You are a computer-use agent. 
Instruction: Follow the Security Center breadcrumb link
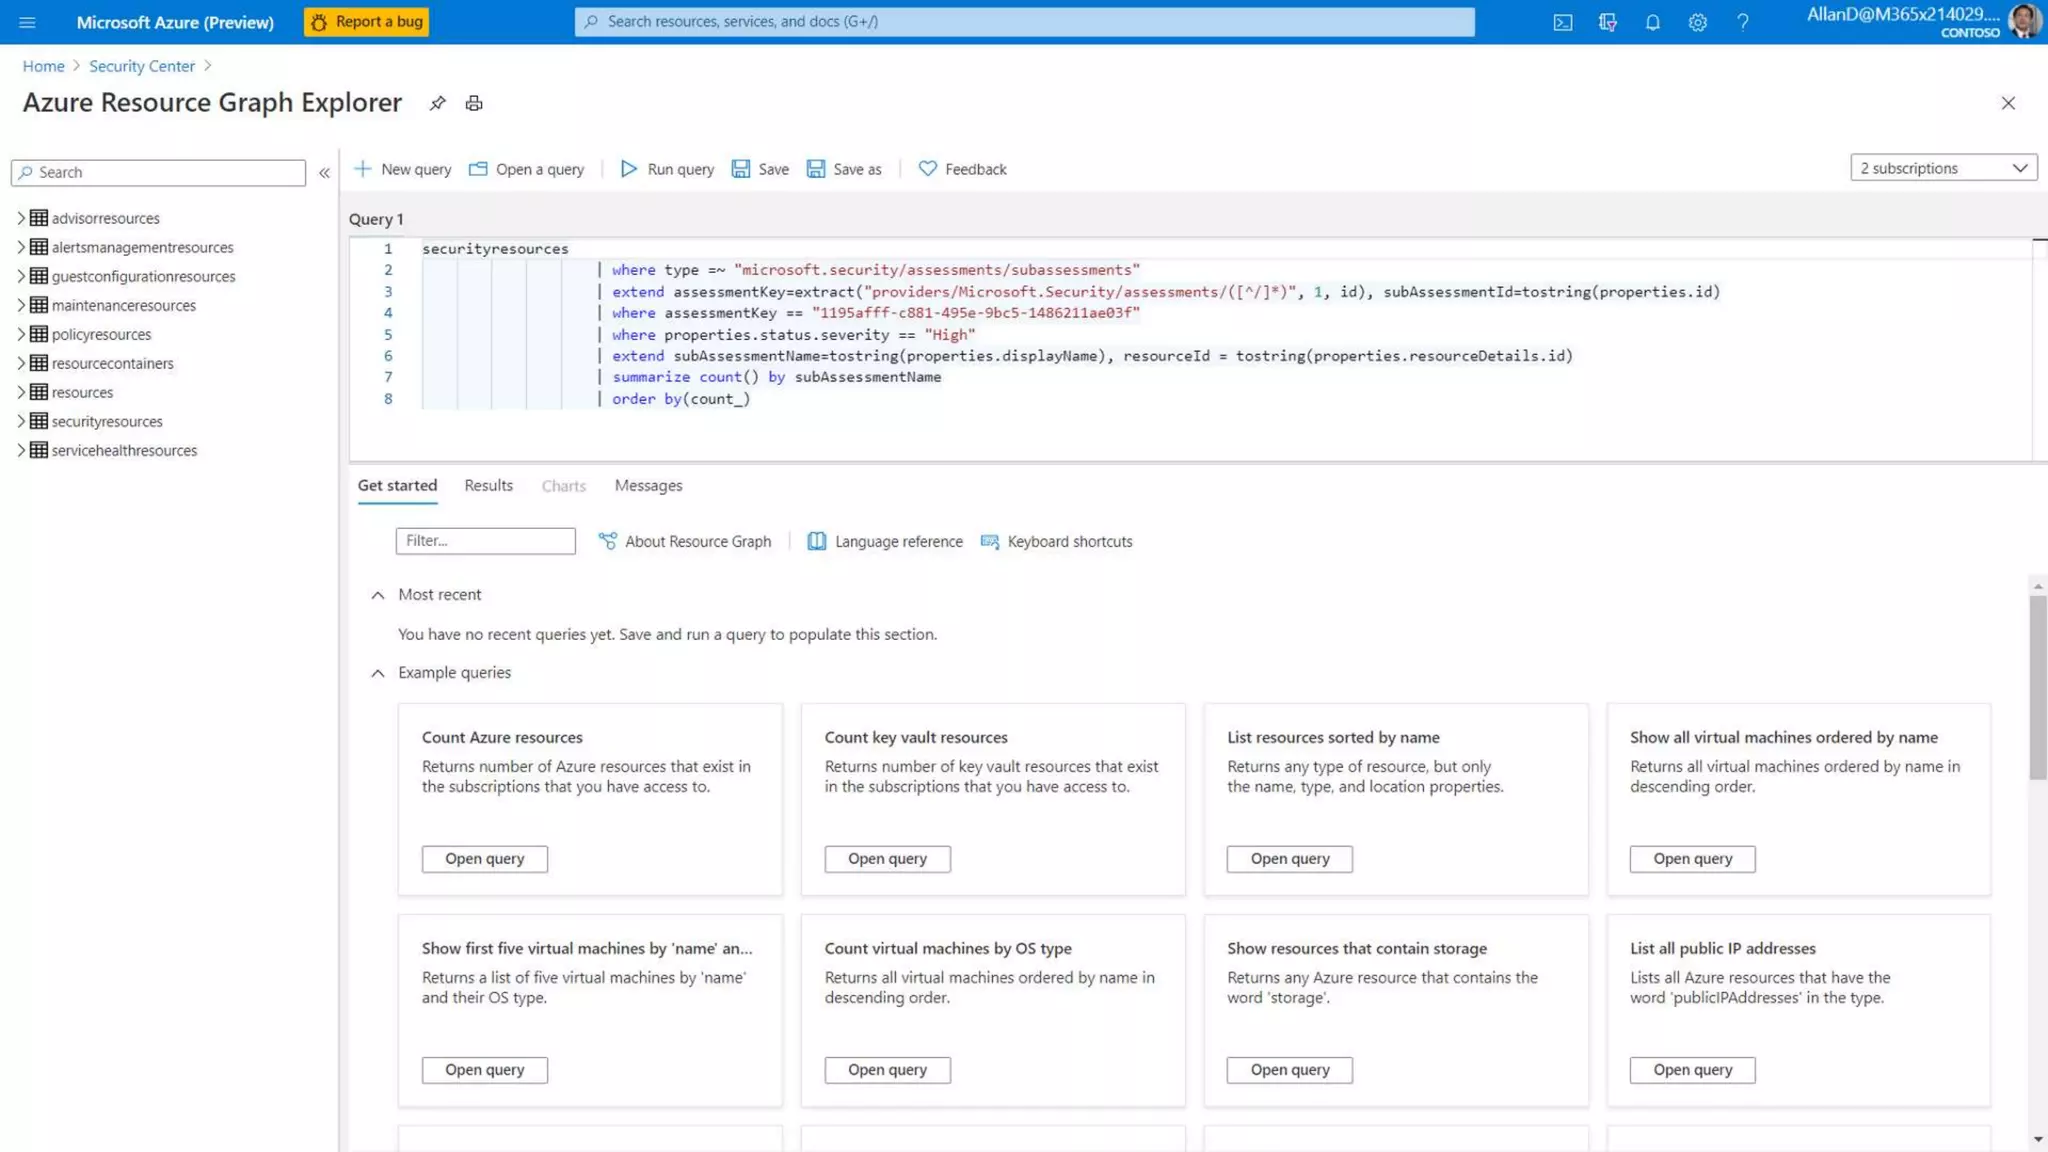[x=141, y=66]
